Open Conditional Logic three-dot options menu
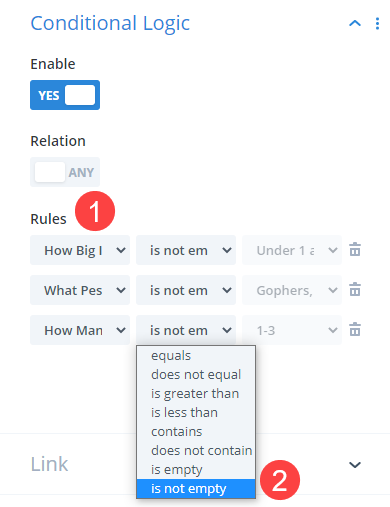This screenshot has width=390, height=507. [x=377, y=24]
